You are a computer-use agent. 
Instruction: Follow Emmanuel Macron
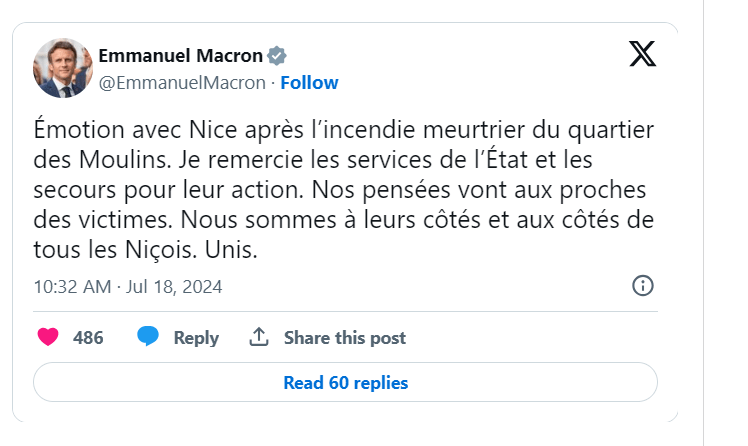[x=309, y=82]
